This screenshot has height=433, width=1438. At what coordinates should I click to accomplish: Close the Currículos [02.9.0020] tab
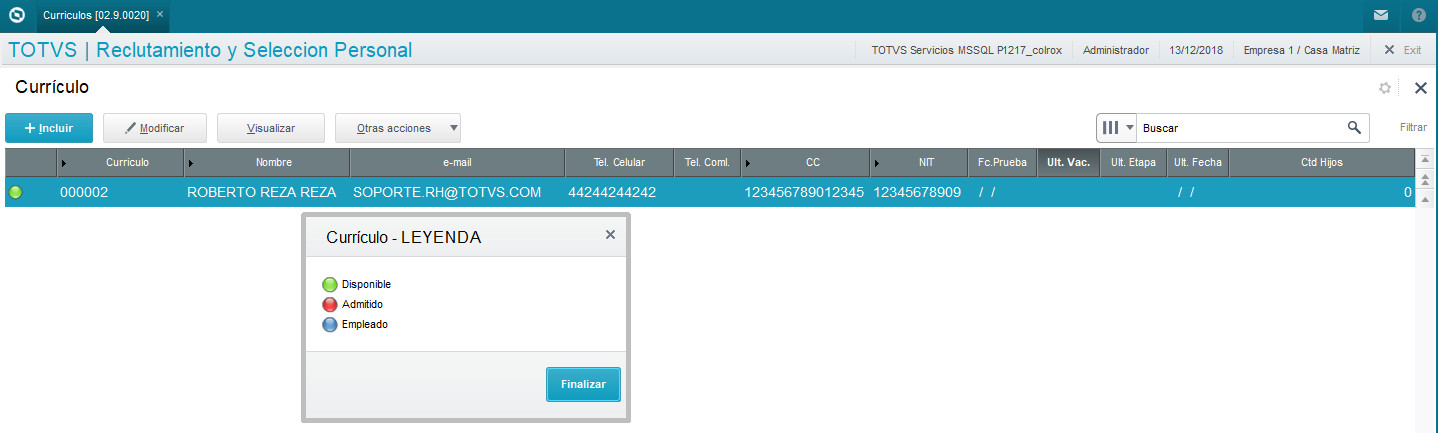161,15
